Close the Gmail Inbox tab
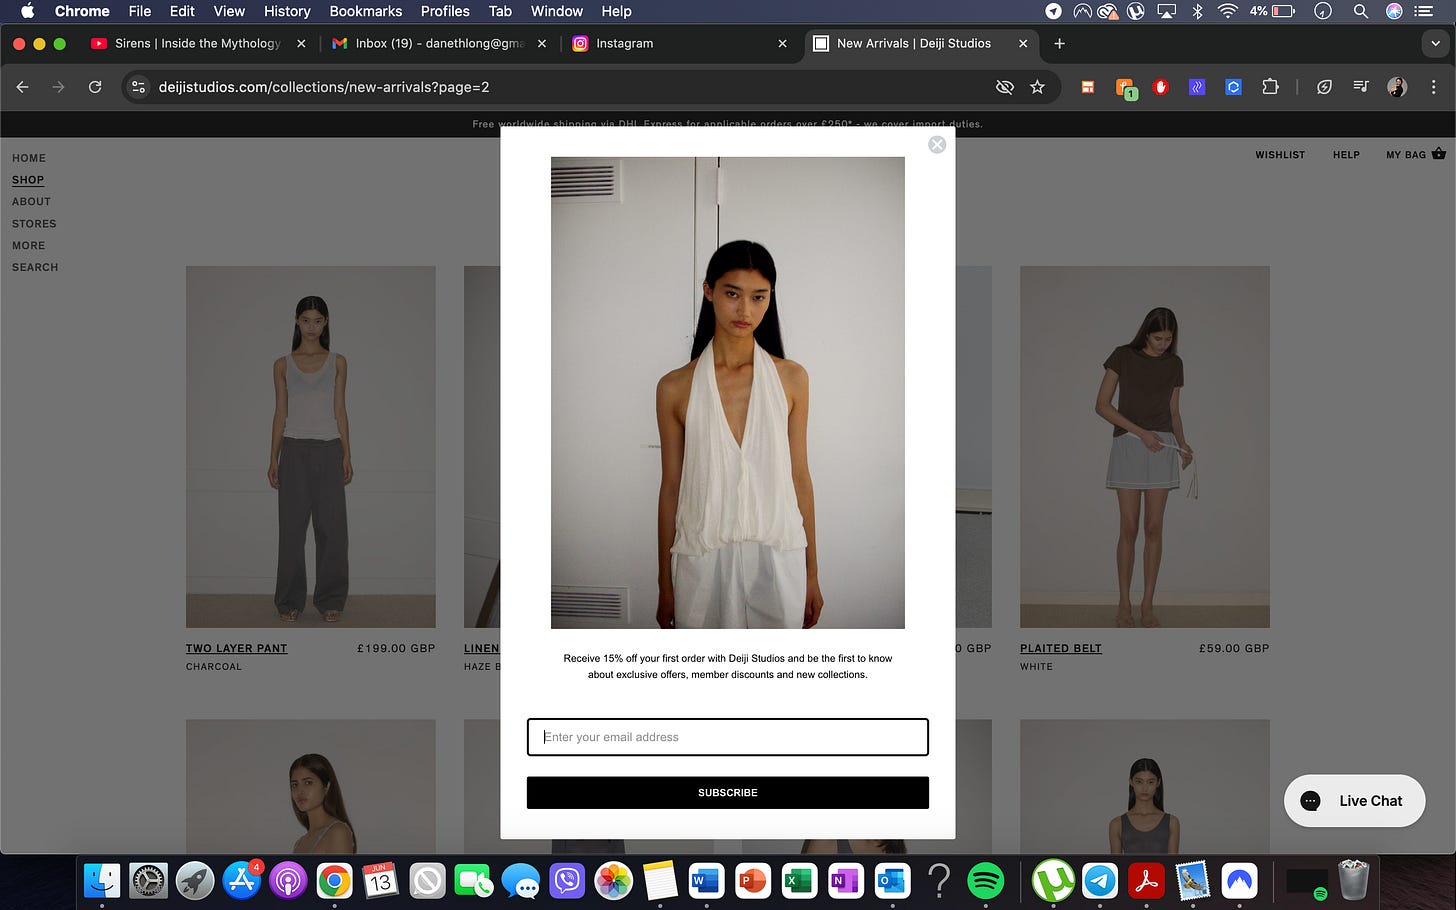This screenshot has height=910, width=1456. point(542,44)
